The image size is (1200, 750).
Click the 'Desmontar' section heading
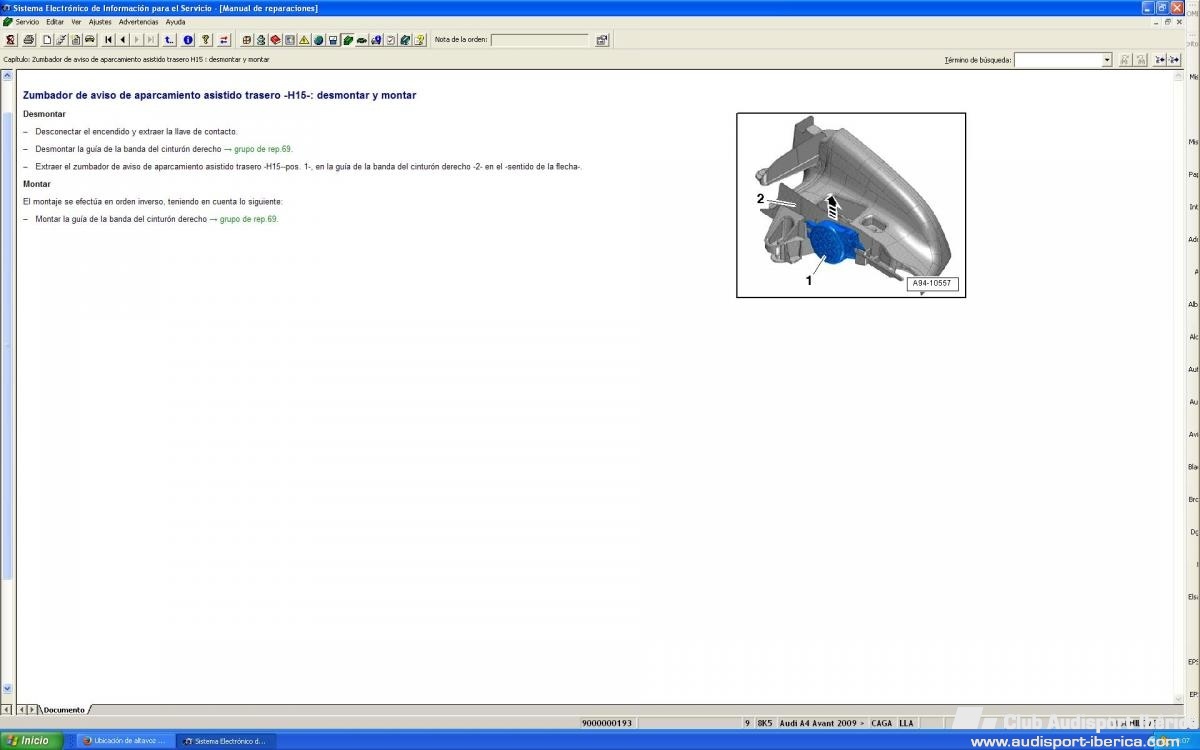pos(44,114)
